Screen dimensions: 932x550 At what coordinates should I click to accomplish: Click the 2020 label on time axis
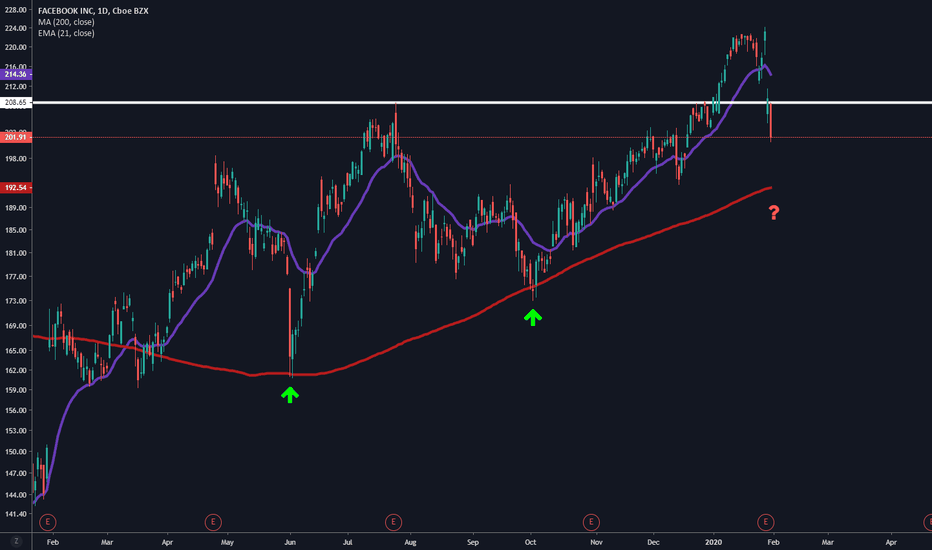point(713,542)
